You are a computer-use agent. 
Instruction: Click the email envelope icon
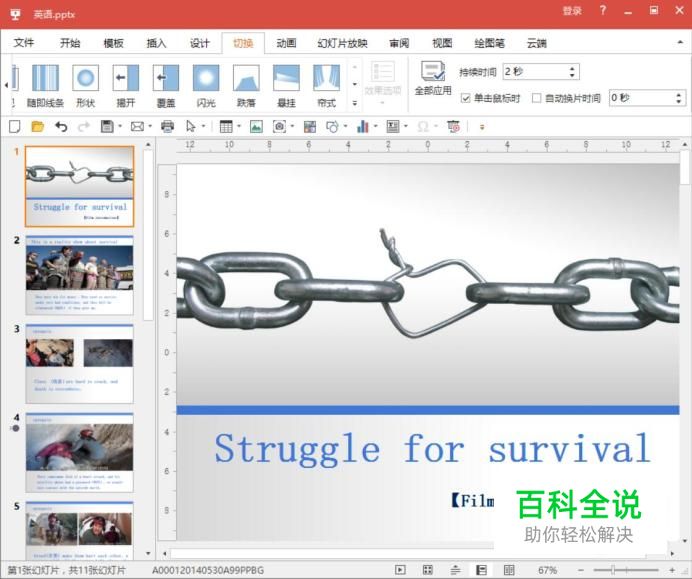pyautogui.click(x=137, y=127)
